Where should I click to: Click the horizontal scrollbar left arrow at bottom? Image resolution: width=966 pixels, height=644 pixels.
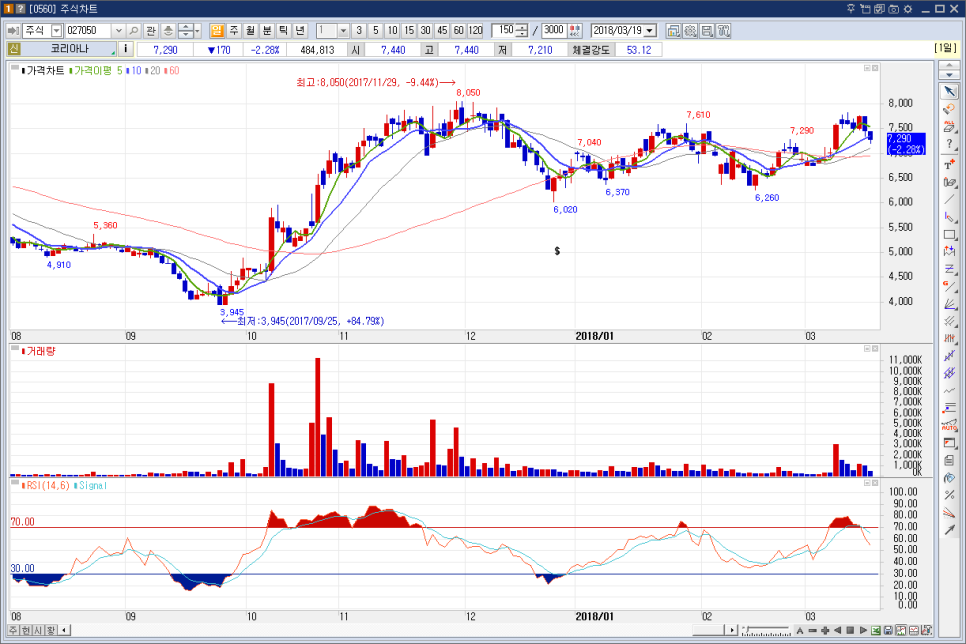(x=64, y=630)
